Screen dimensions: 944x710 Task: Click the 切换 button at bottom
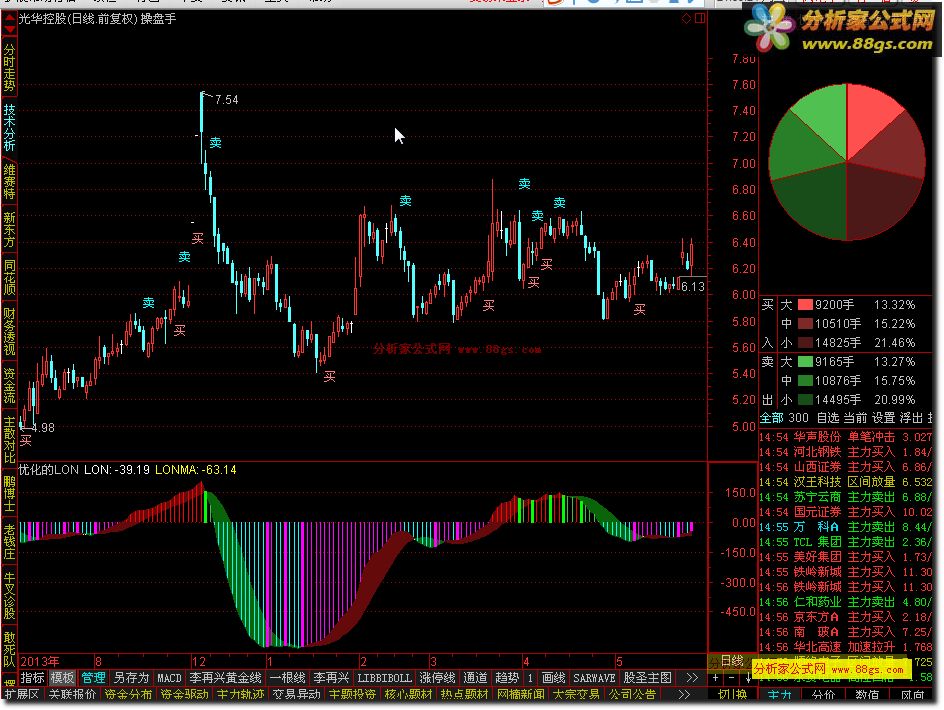coord(732,694)
